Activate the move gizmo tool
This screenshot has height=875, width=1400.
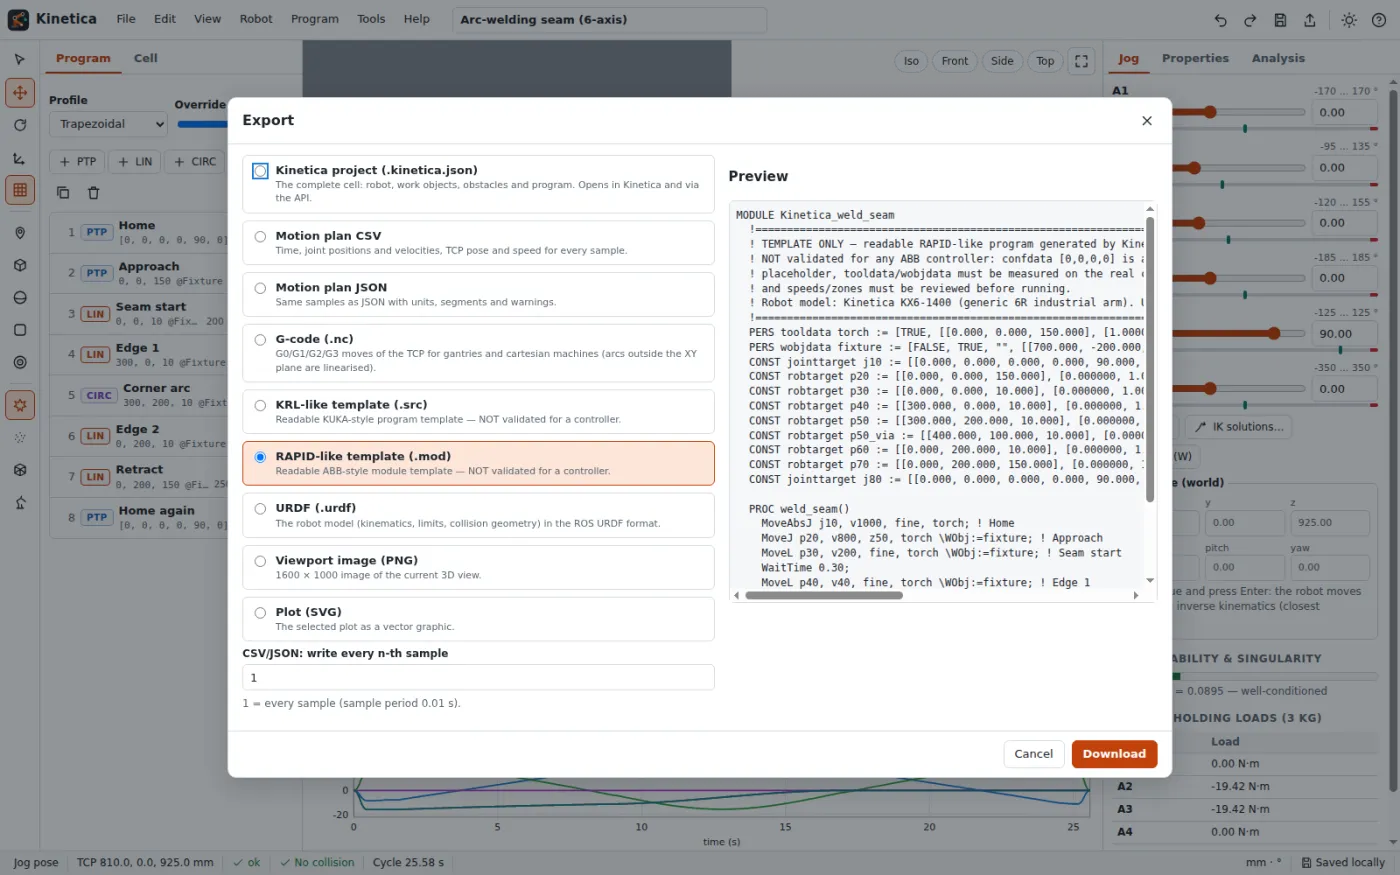point(19,93)
